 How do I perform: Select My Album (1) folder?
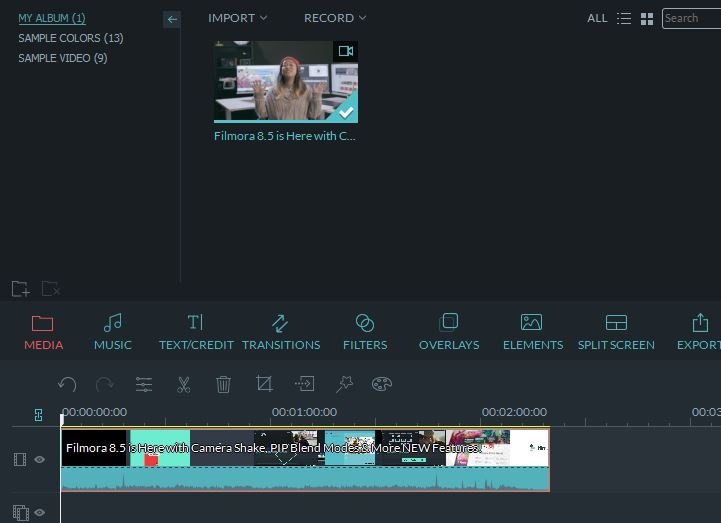pos(52,18)
